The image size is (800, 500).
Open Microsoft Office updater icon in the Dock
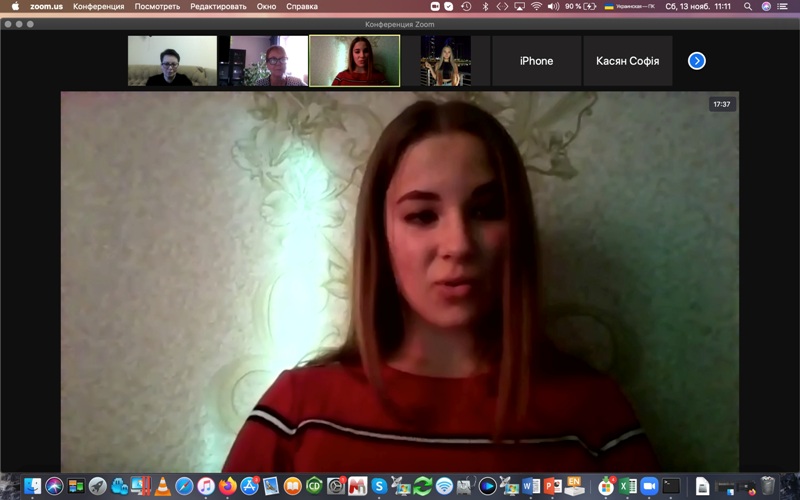(x=606, y=486)
